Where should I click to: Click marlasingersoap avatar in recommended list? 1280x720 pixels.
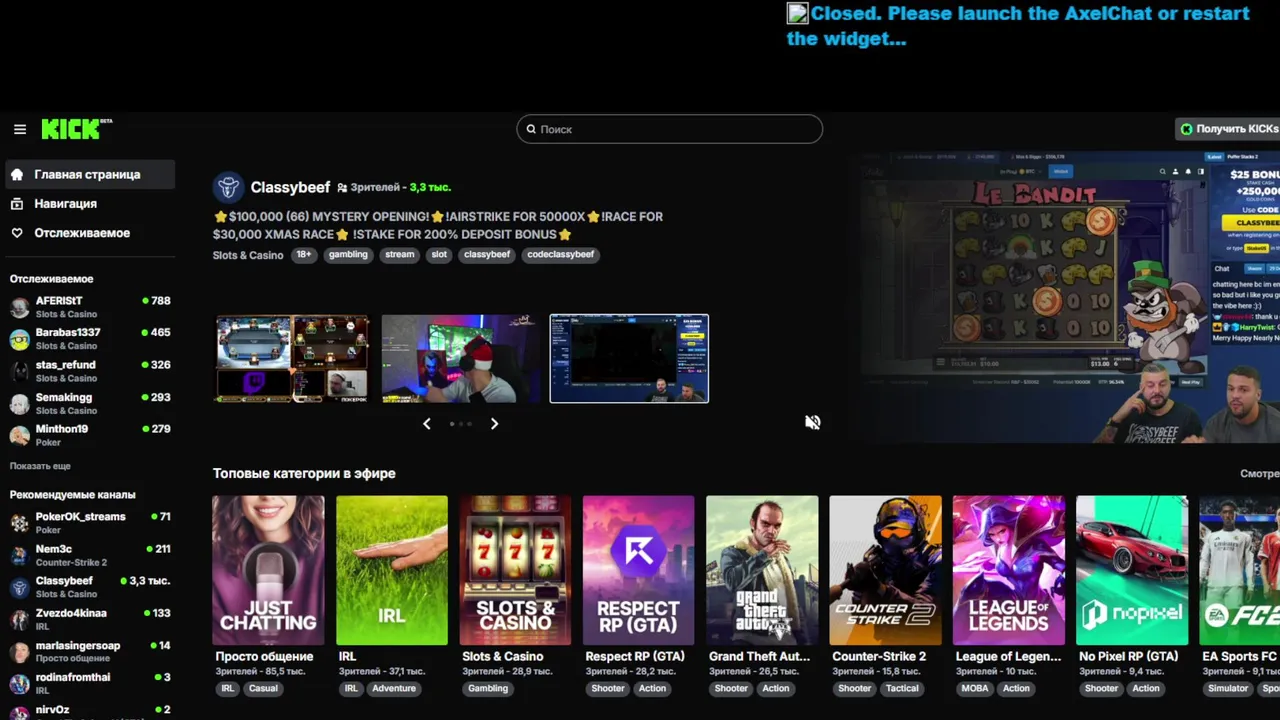click(20, 651)
